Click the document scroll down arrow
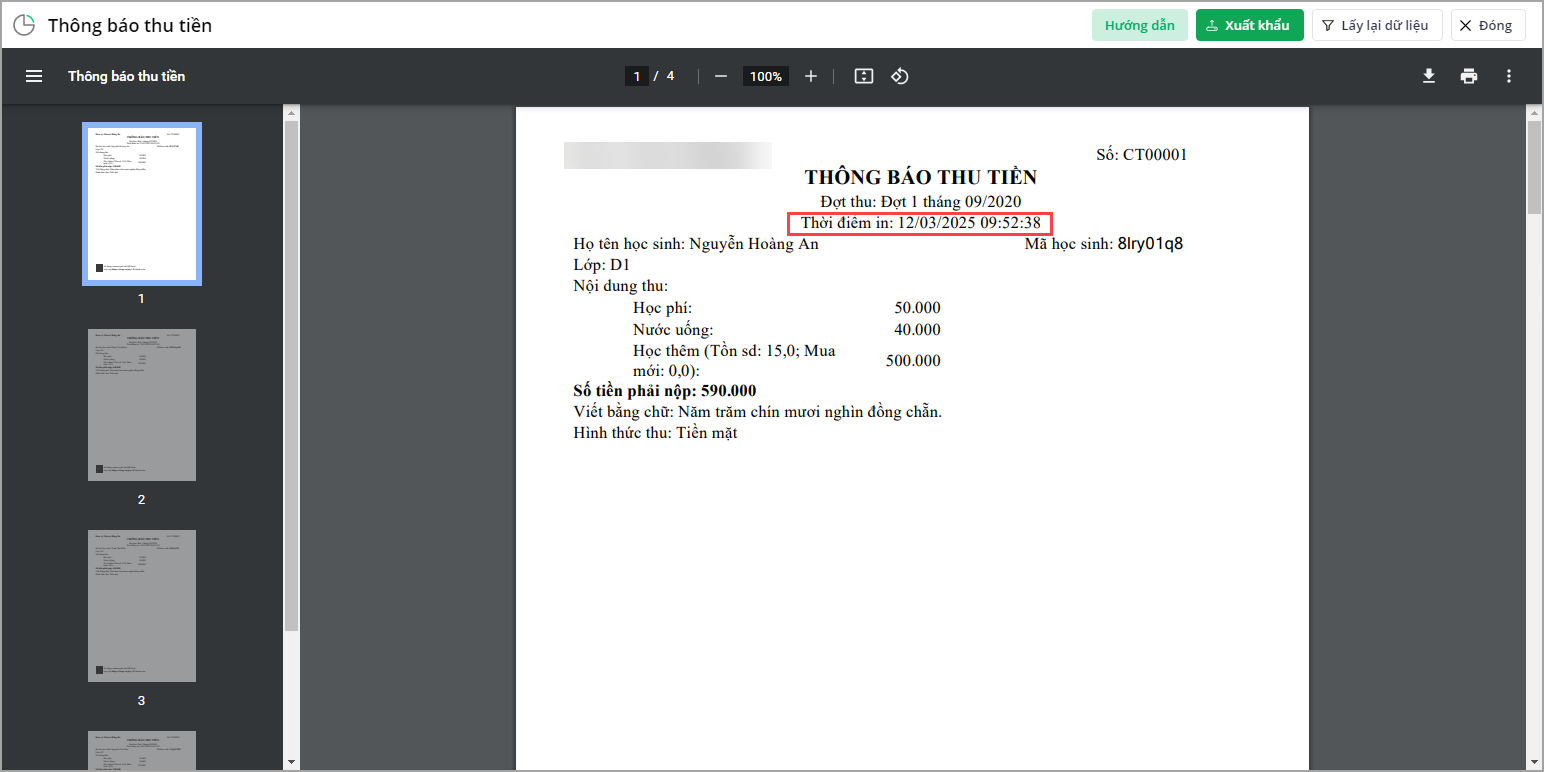The height and width of the screenshot is (772, 1544). (1535, 762)
